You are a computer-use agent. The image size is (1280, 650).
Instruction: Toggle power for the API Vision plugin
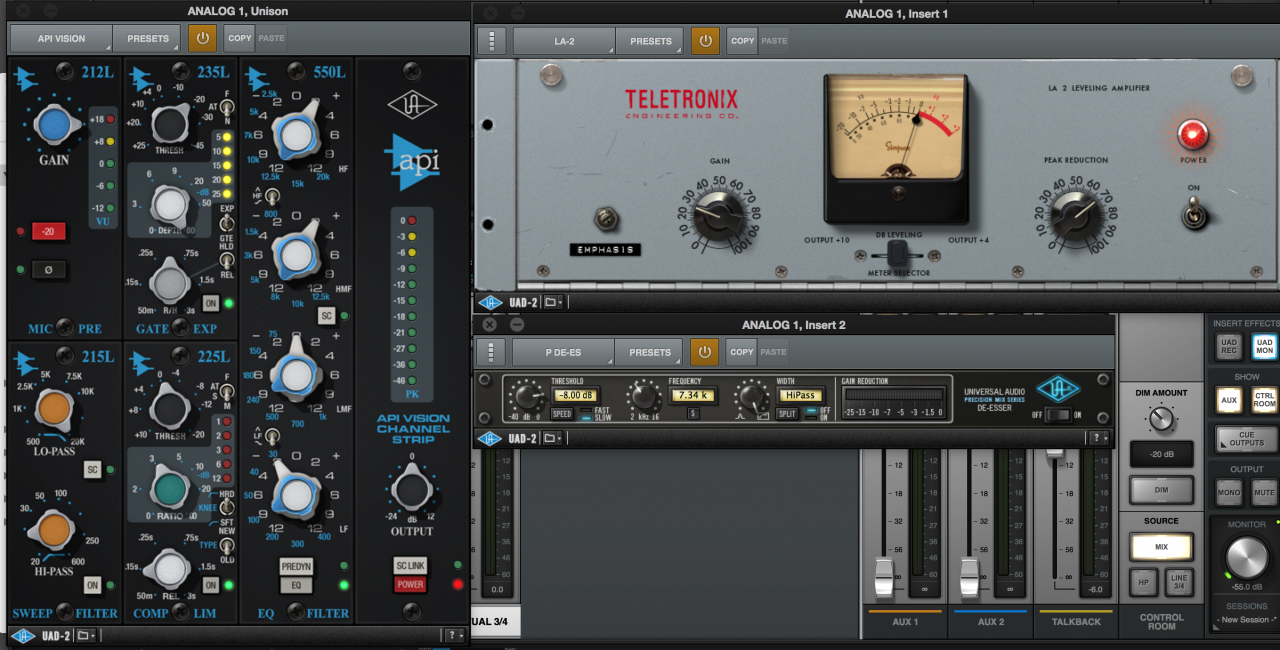202,39
